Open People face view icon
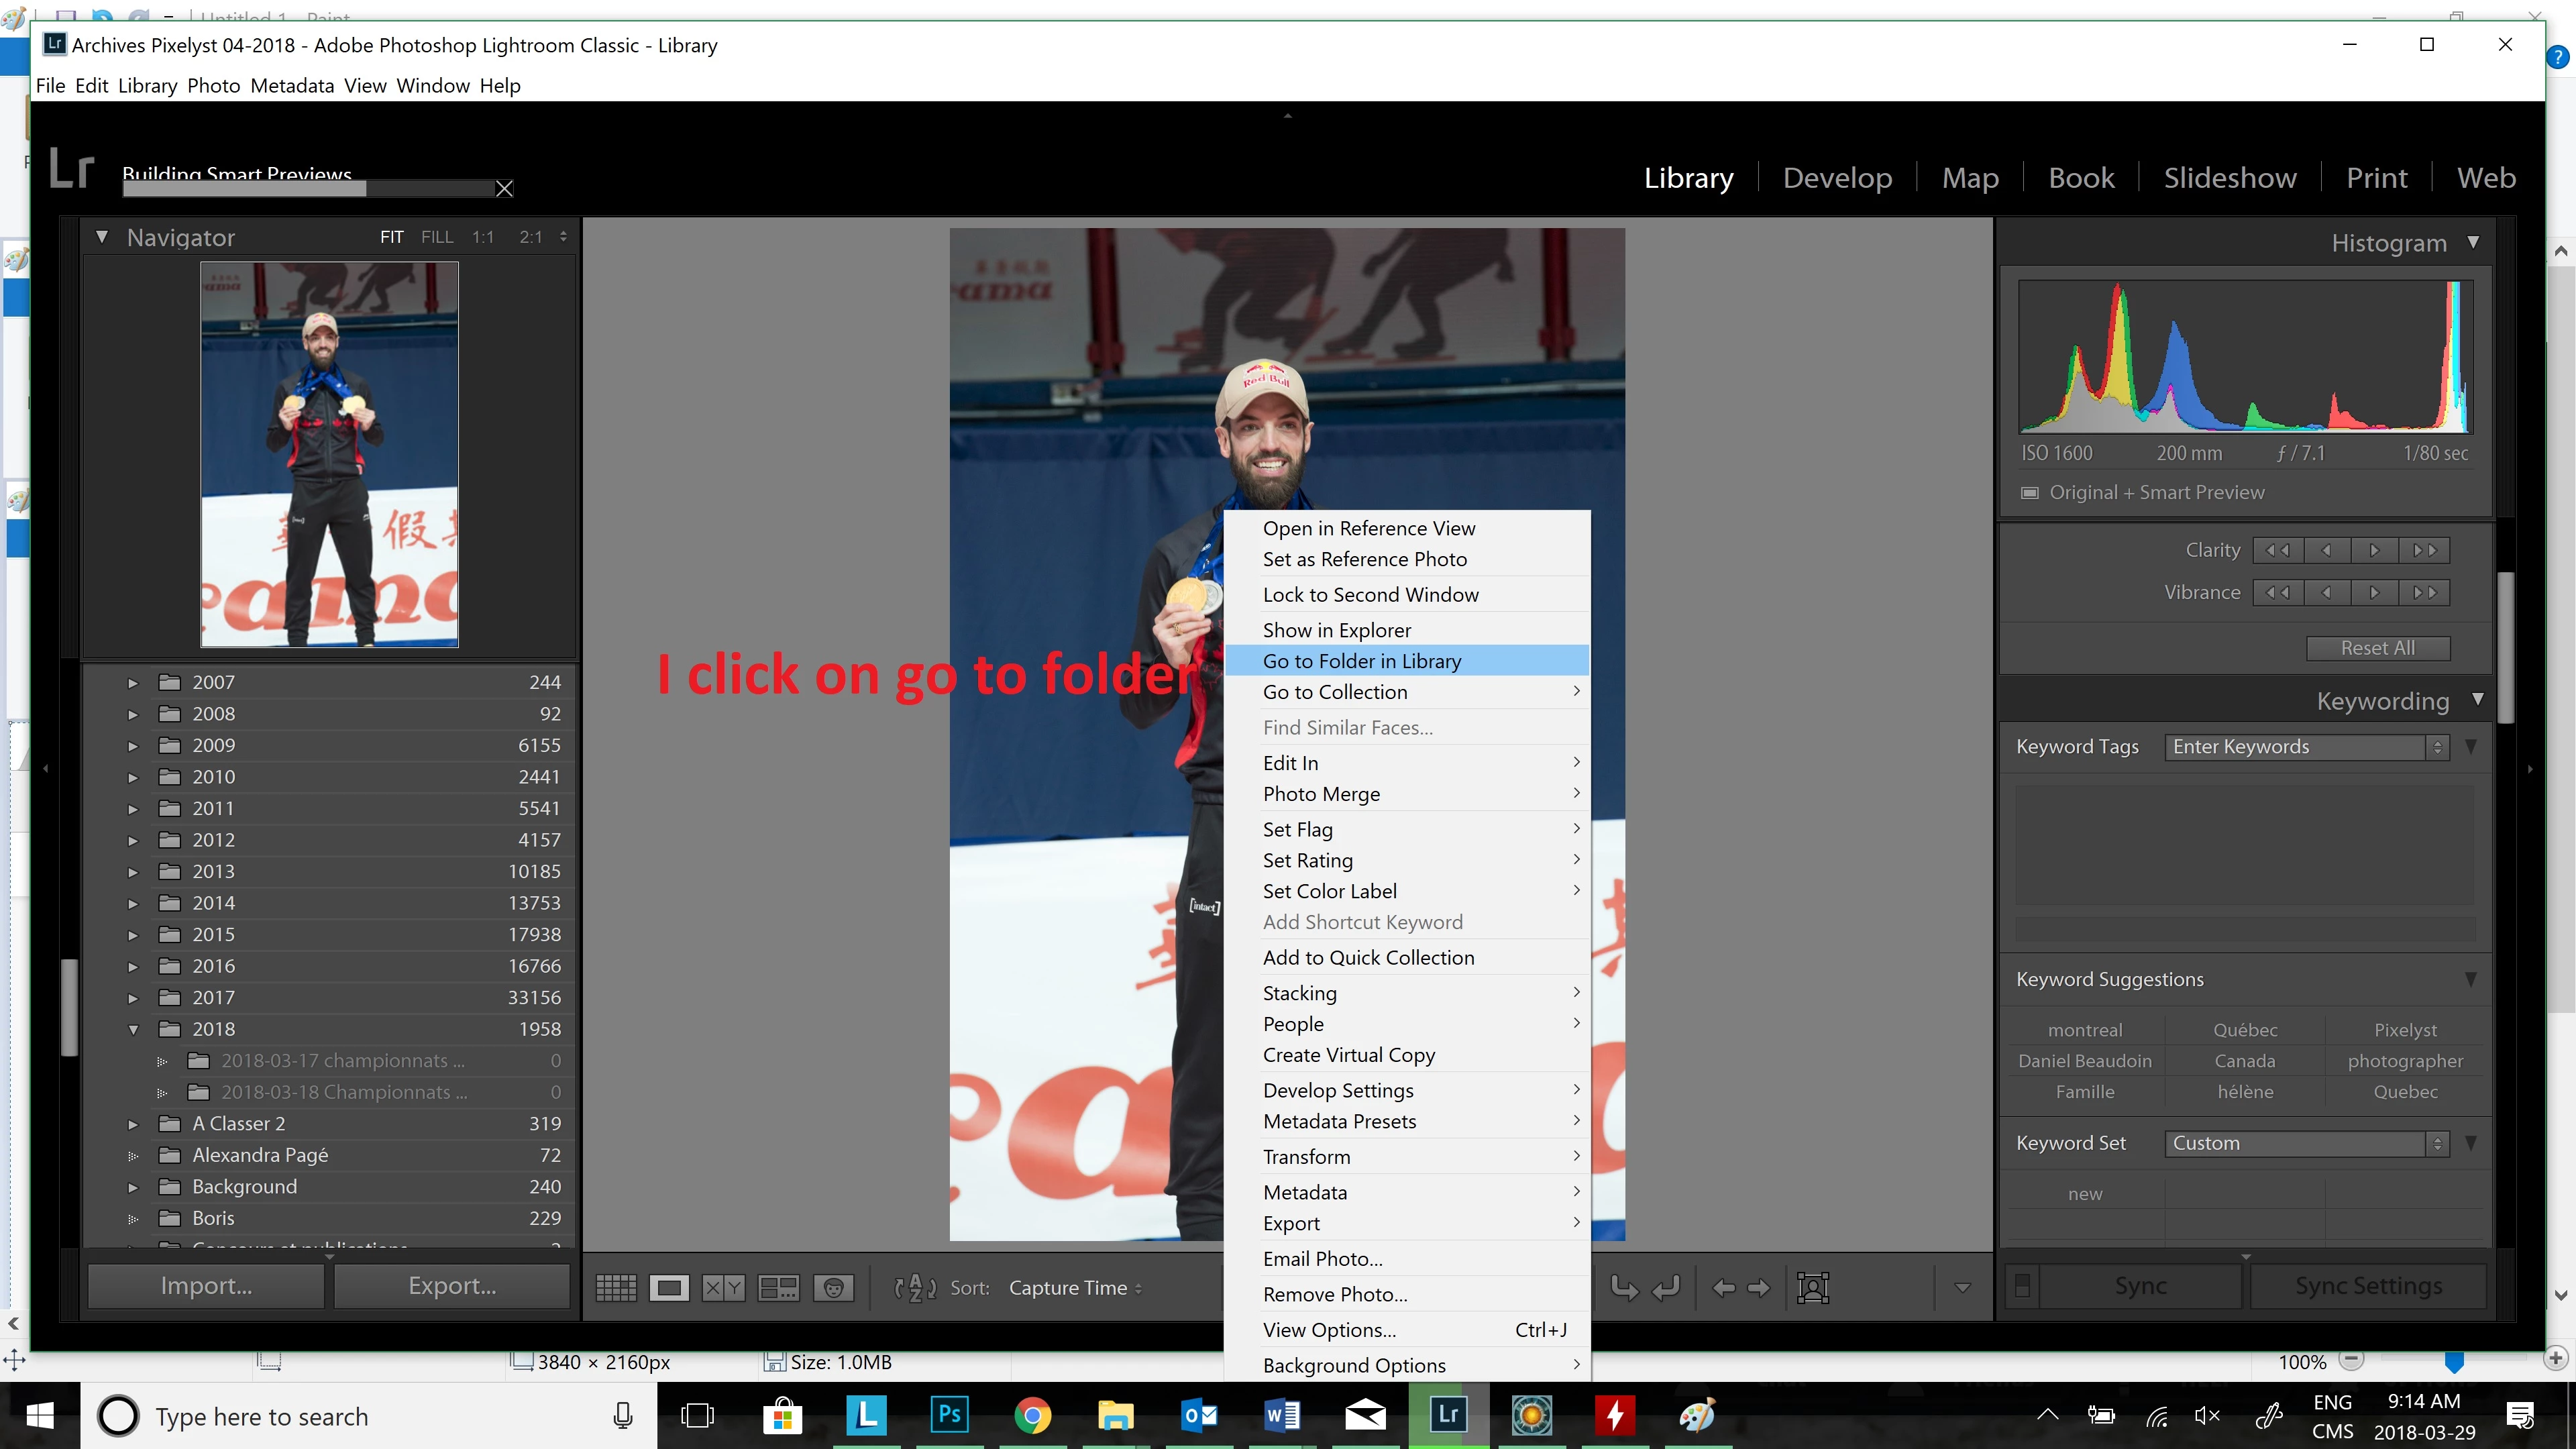The height and width of the screenshot is (1449, 2576). click(833, 1288)
